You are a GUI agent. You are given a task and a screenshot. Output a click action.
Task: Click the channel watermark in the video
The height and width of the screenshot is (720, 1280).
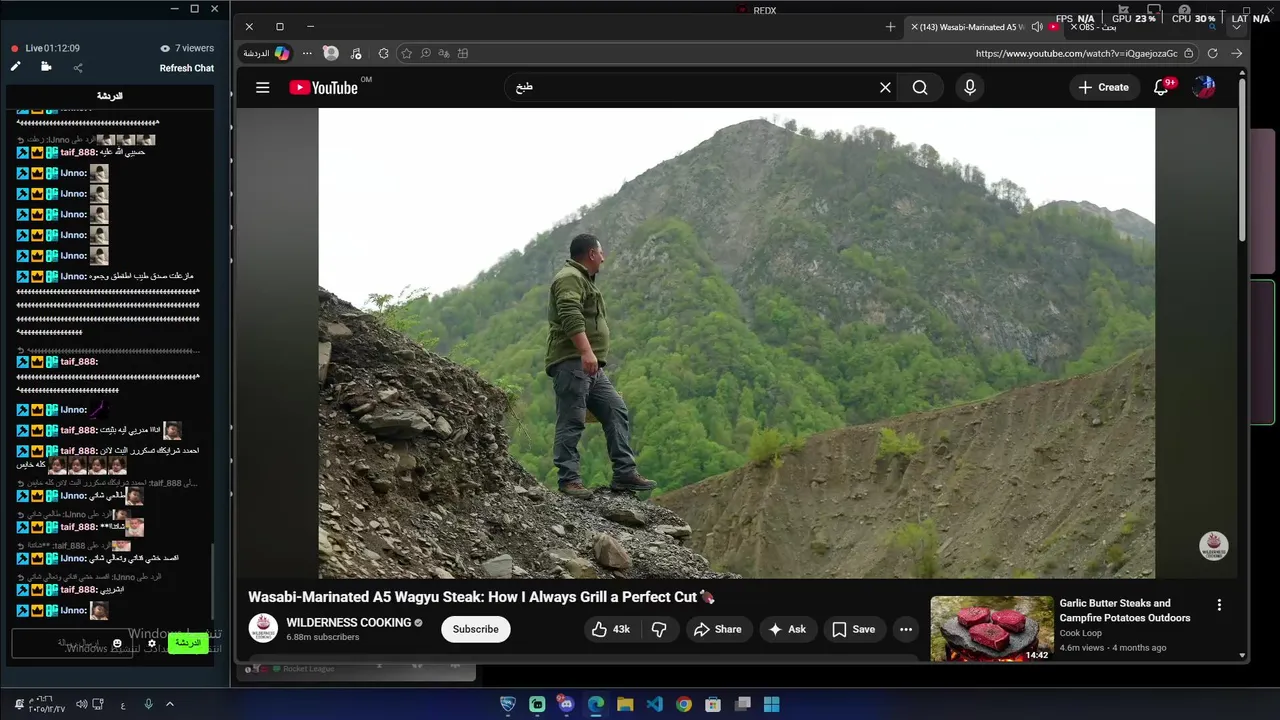pos(1214,546)
